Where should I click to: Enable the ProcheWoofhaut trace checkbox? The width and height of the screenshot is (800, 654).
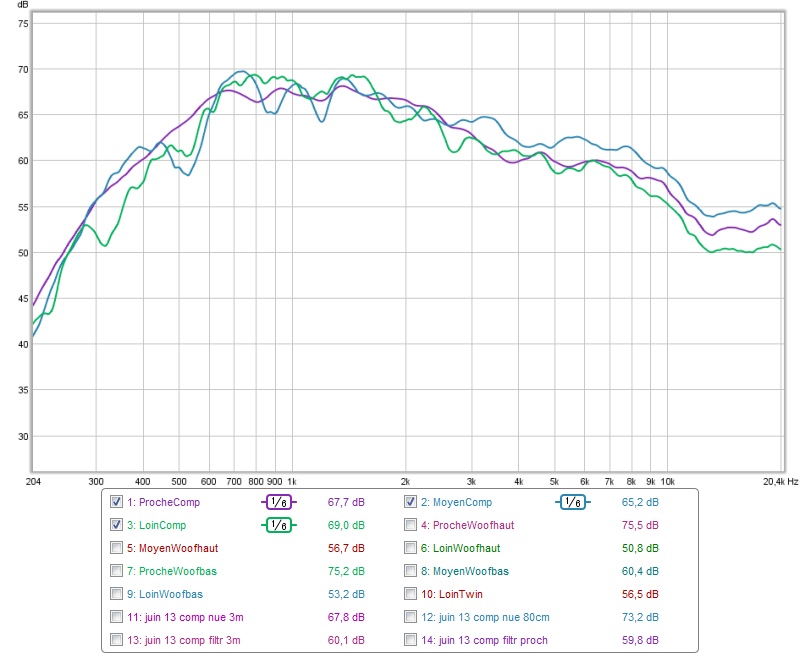pos(411,525)
